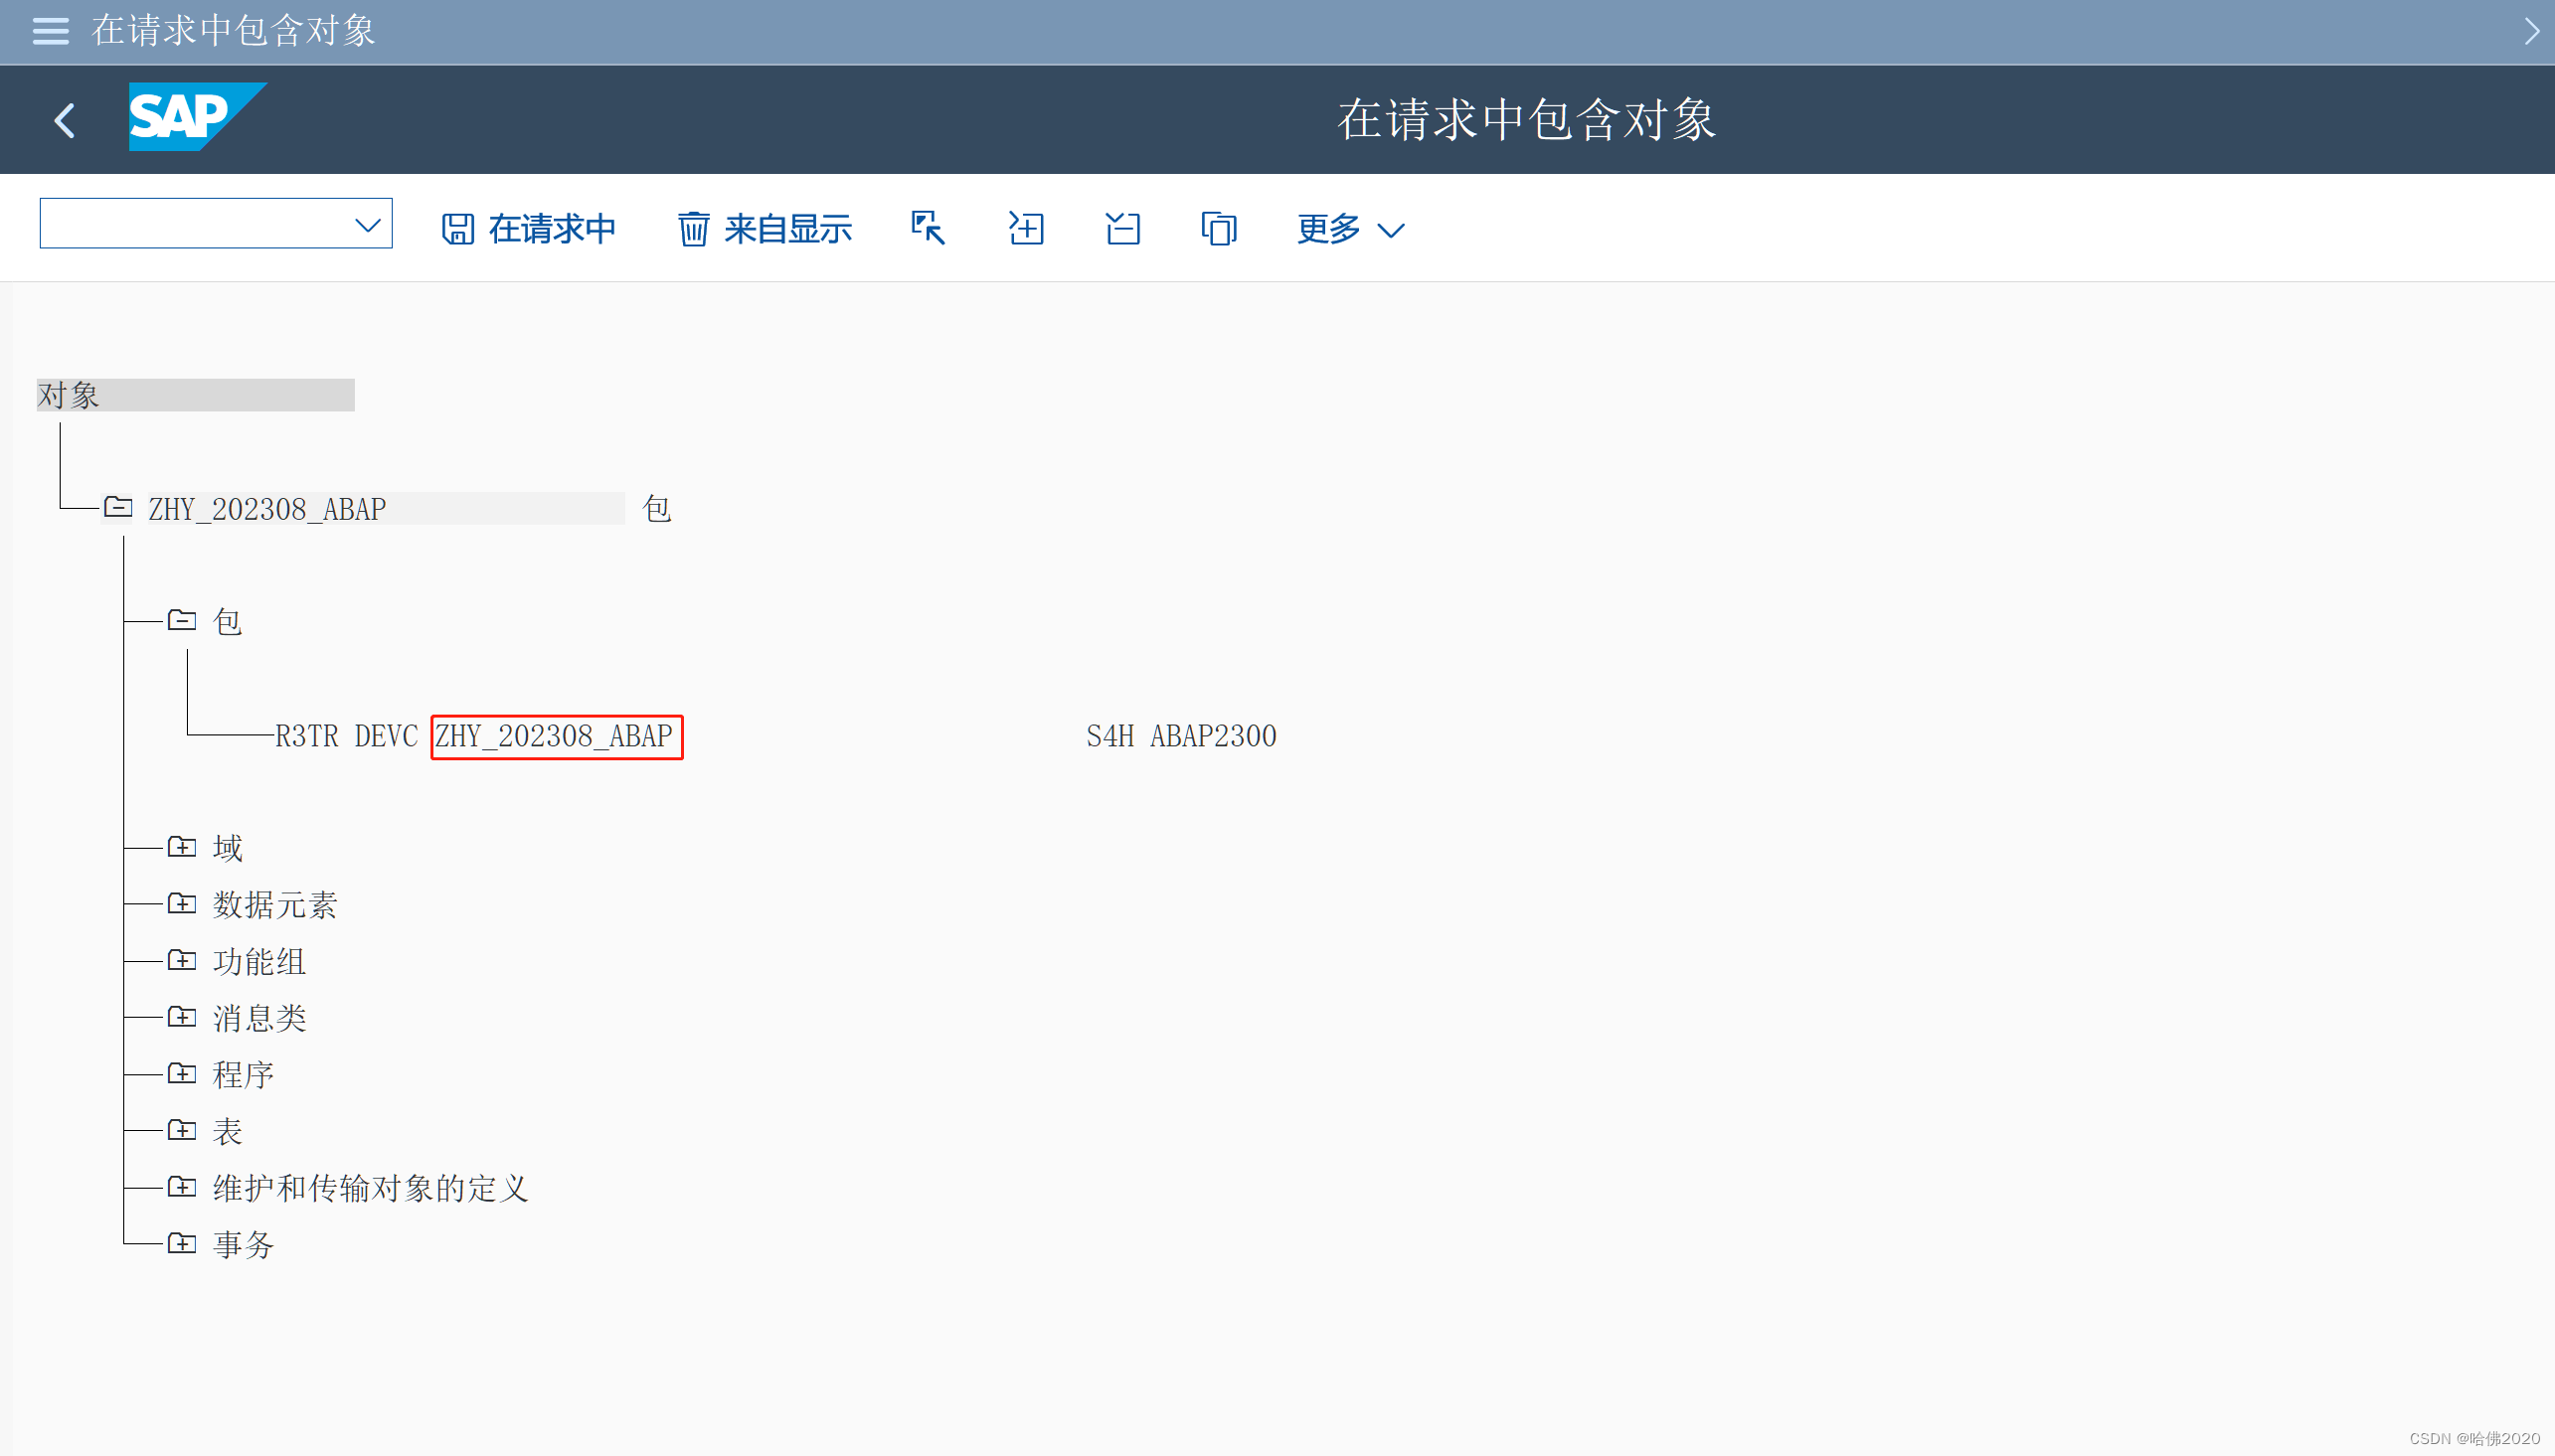Expand the 数据元素 folder node
The image size is (2555, 1456).
pyautogui.click(x=182, y=904)
